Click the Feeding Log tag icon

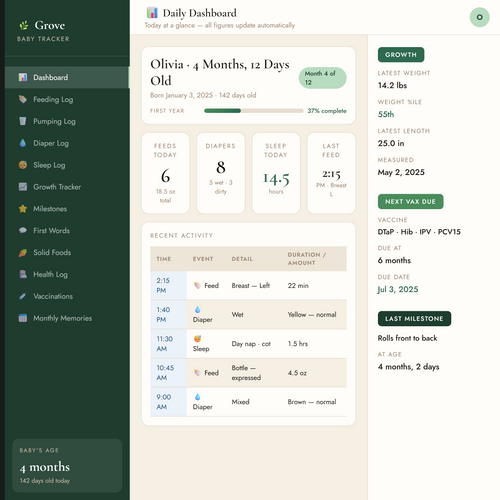23,99
